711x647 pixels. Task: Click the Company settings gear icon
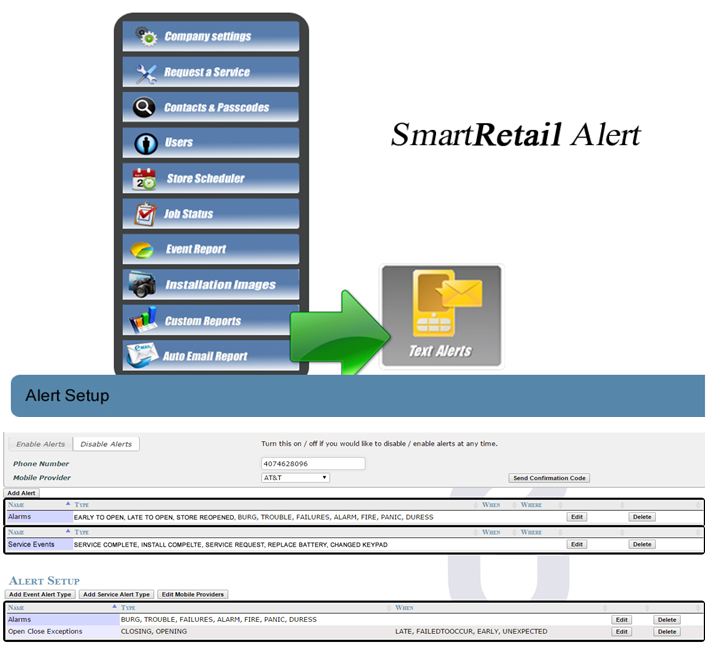pos(146,36)
